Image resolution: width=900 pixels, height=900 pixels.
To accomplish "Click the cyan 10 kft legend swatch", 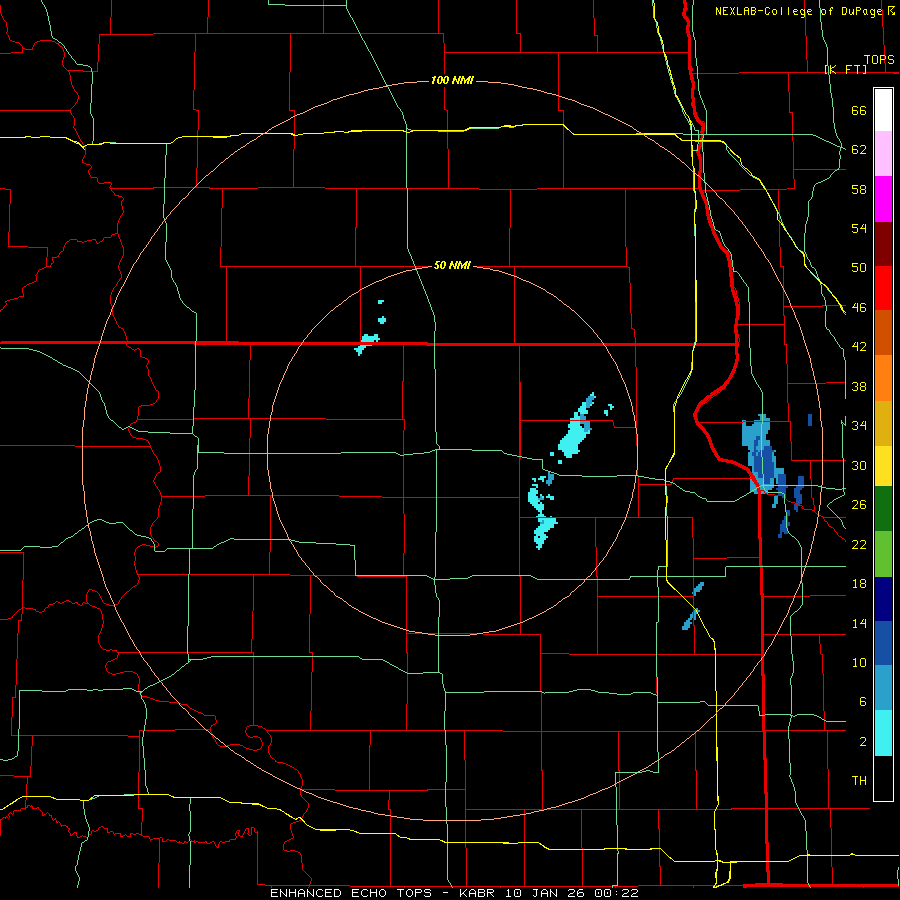I will click(883, 733).
